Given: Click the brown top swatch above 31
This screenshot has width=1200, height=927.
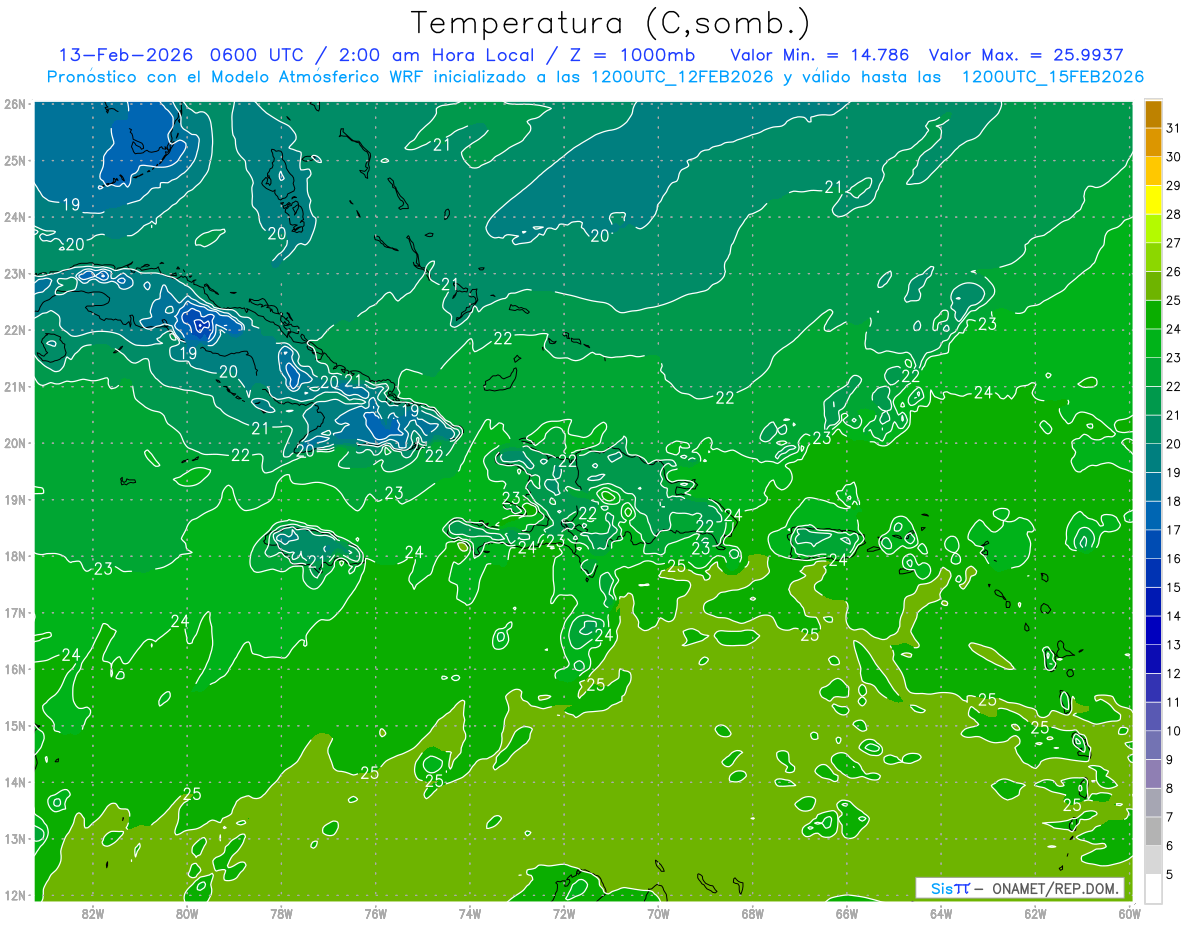Looking at the screenshot, I should tap(1153, 114).
